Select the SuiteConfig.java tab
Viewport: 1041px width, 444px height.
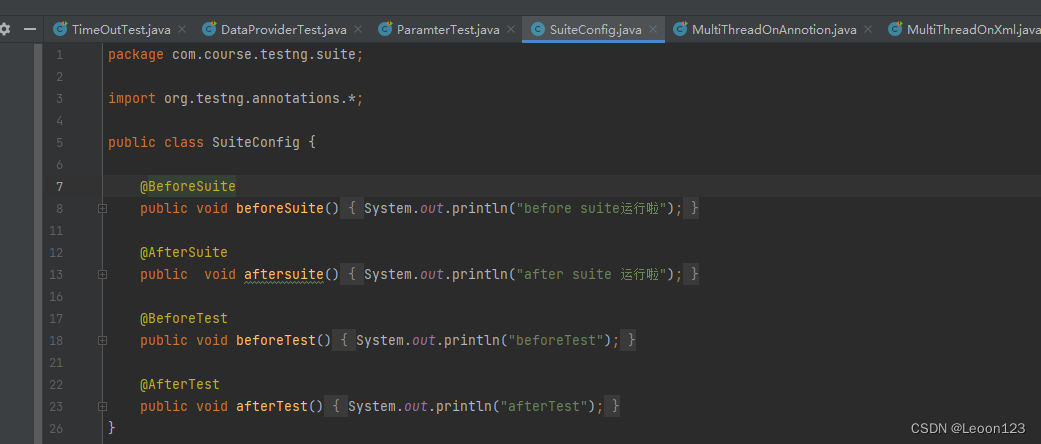coord(596,30)
